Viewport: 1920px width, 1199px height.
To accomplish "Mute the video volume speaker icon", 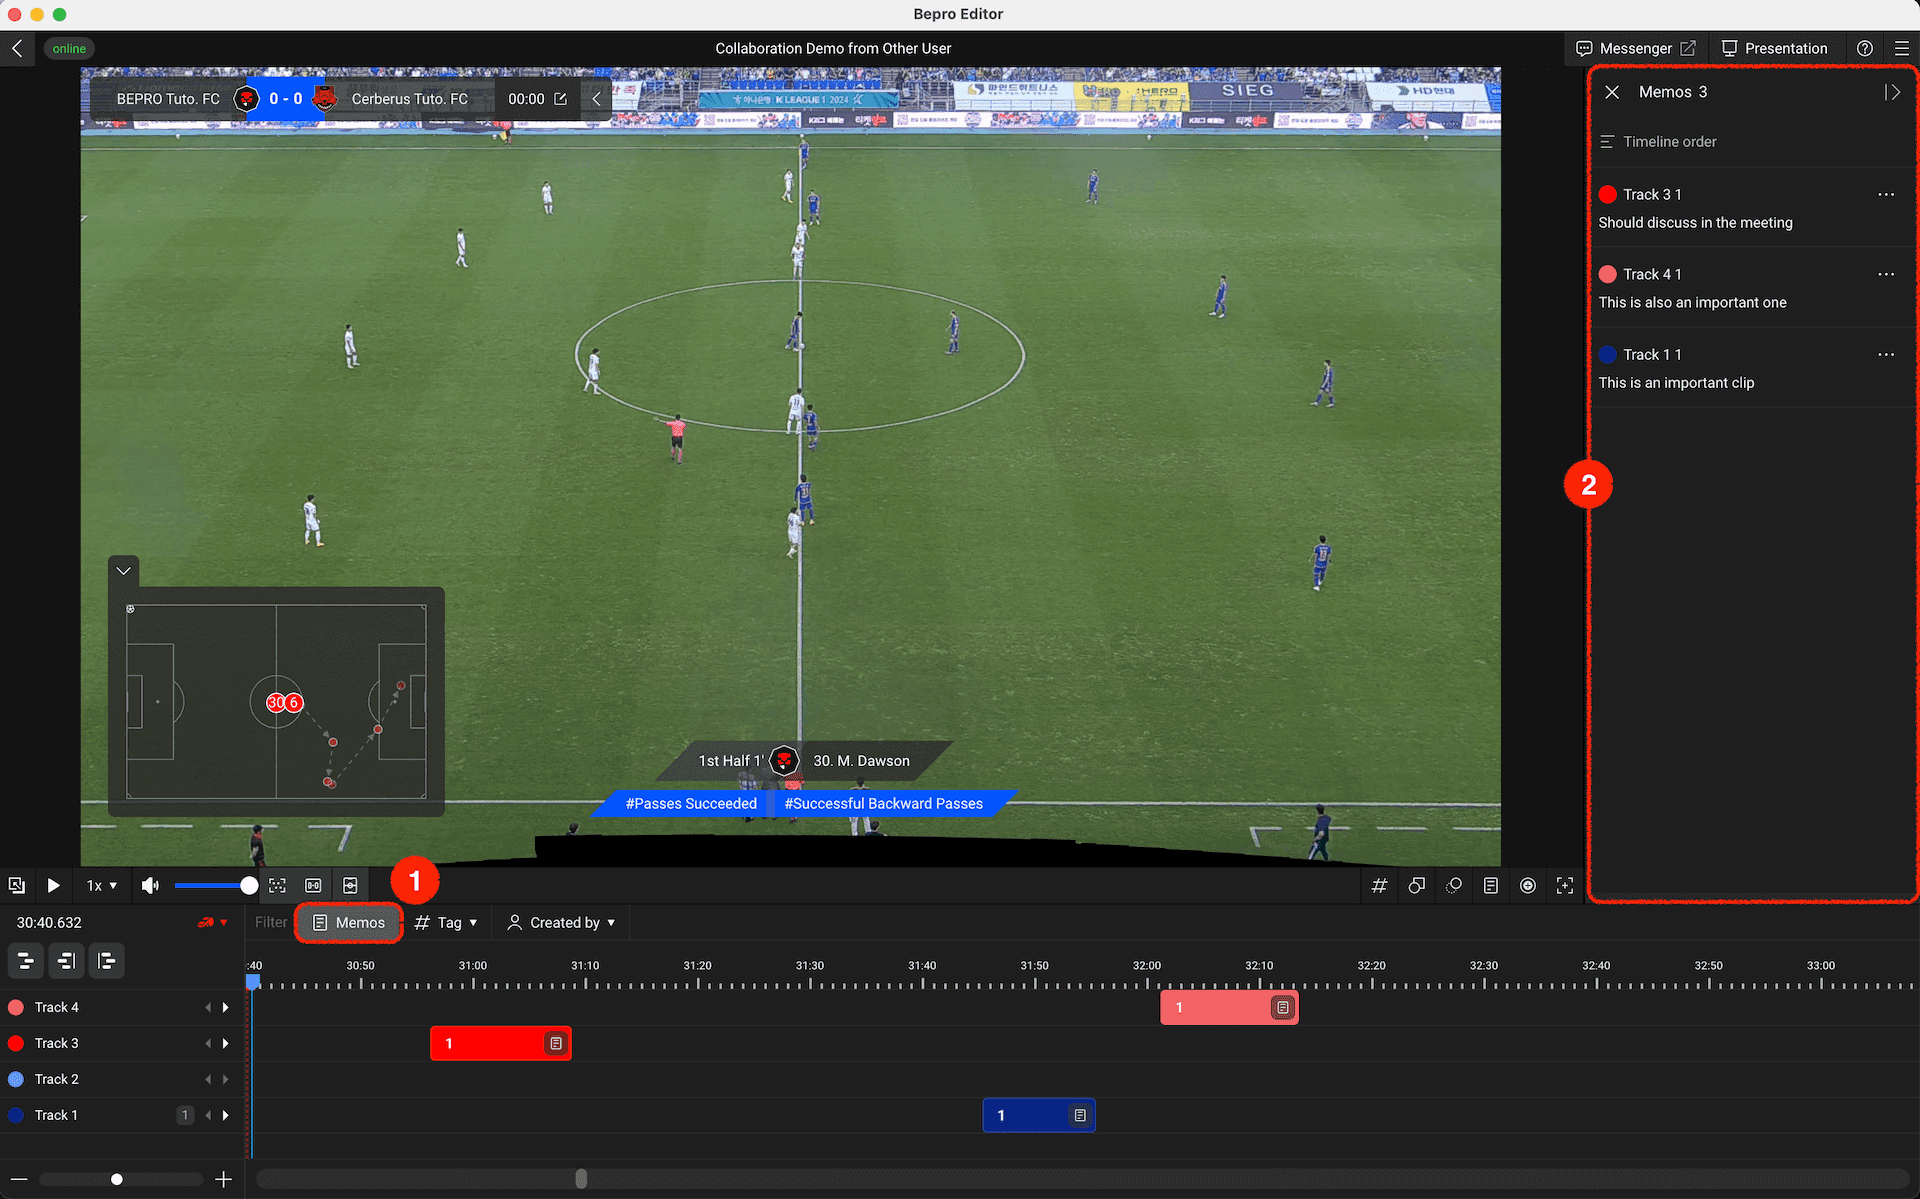I will (x=150, y=886).
